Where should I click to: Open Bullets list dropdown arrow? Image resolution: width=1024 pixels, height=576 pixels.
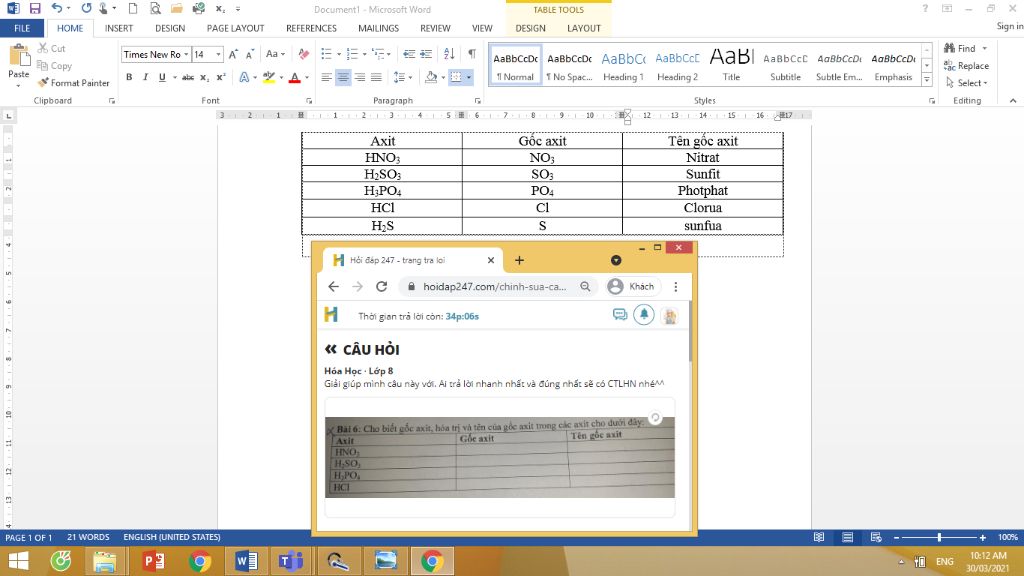pyautogui.click(x=338, y=54)
